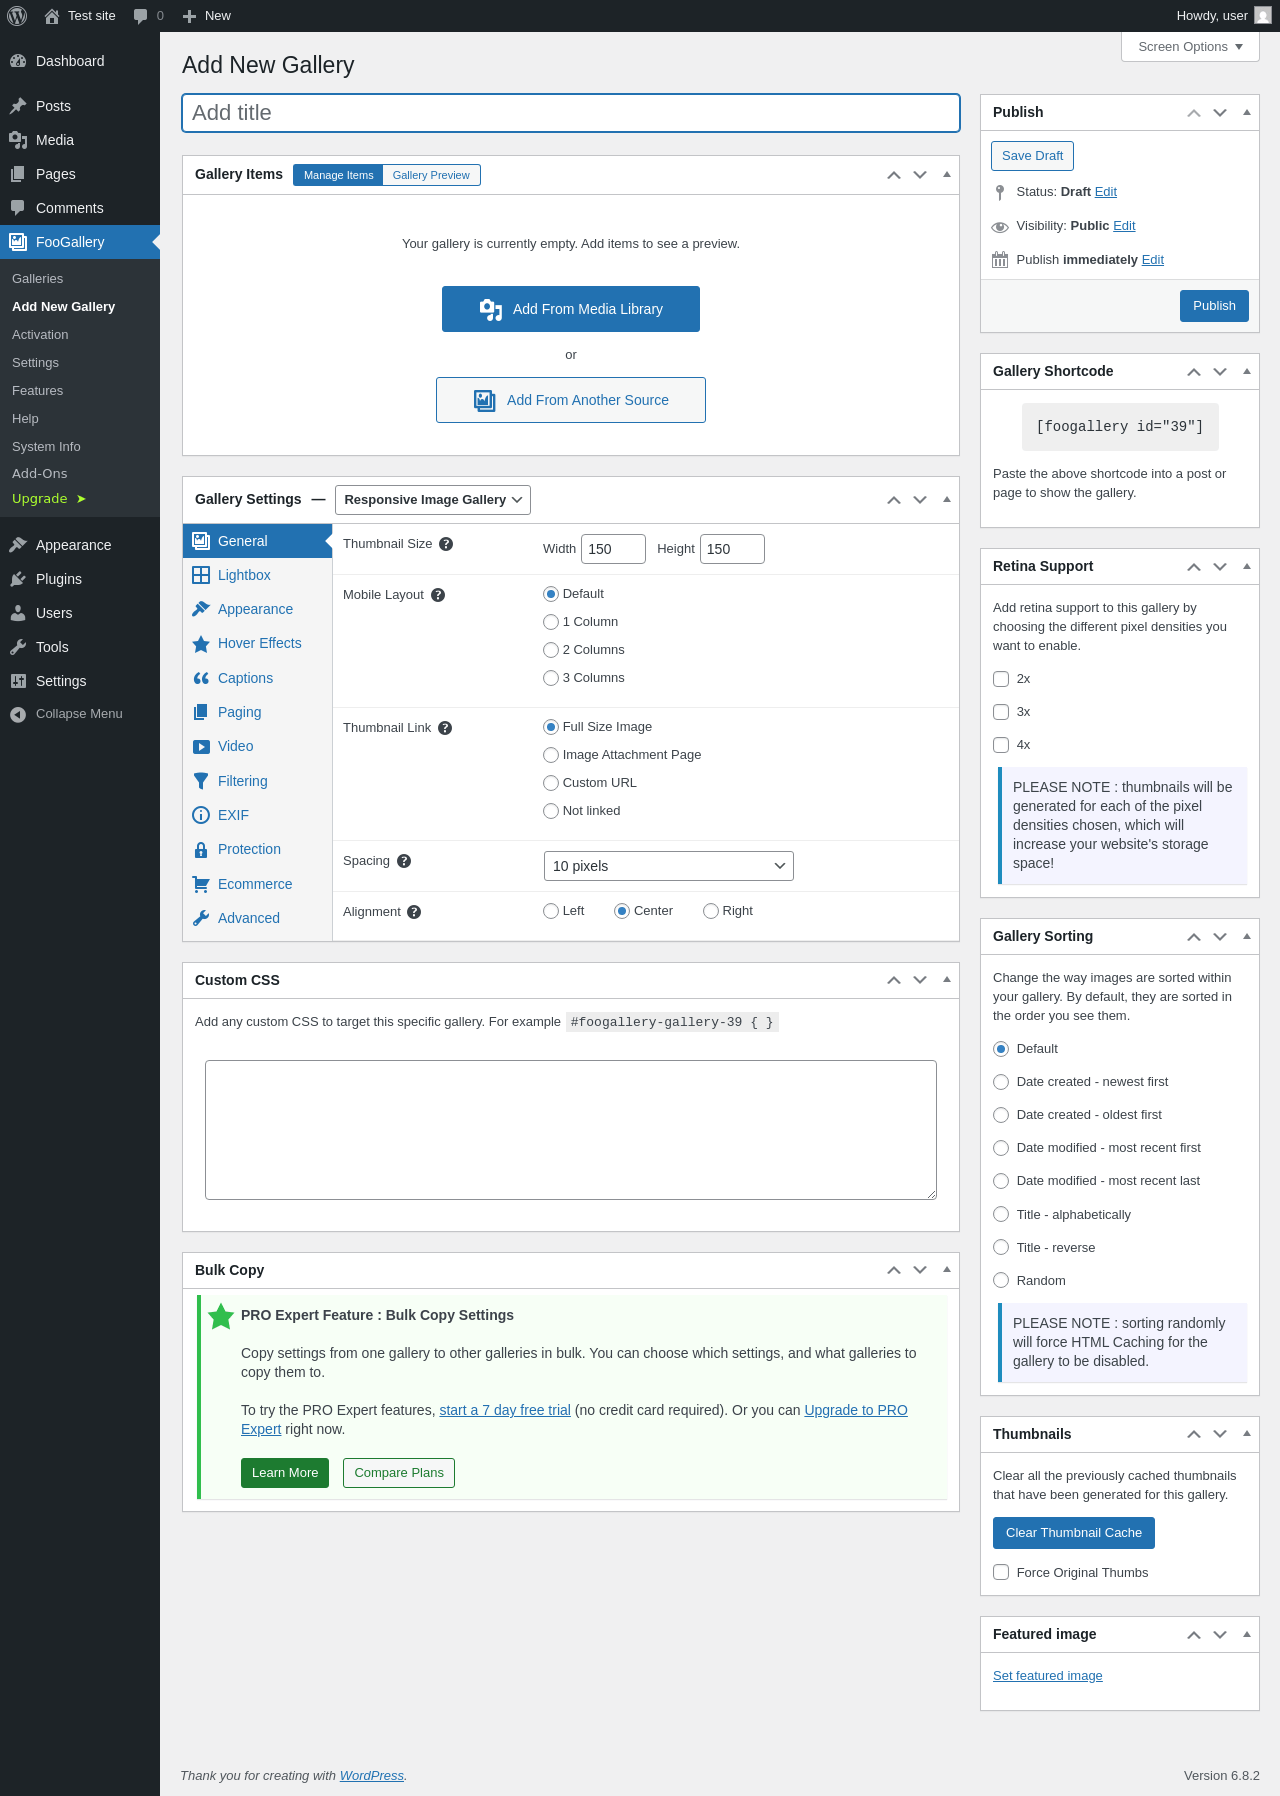Screen dimensions: 1280x1796
Task: Move Publish panel up arrow
Action: pos(1194,113)
